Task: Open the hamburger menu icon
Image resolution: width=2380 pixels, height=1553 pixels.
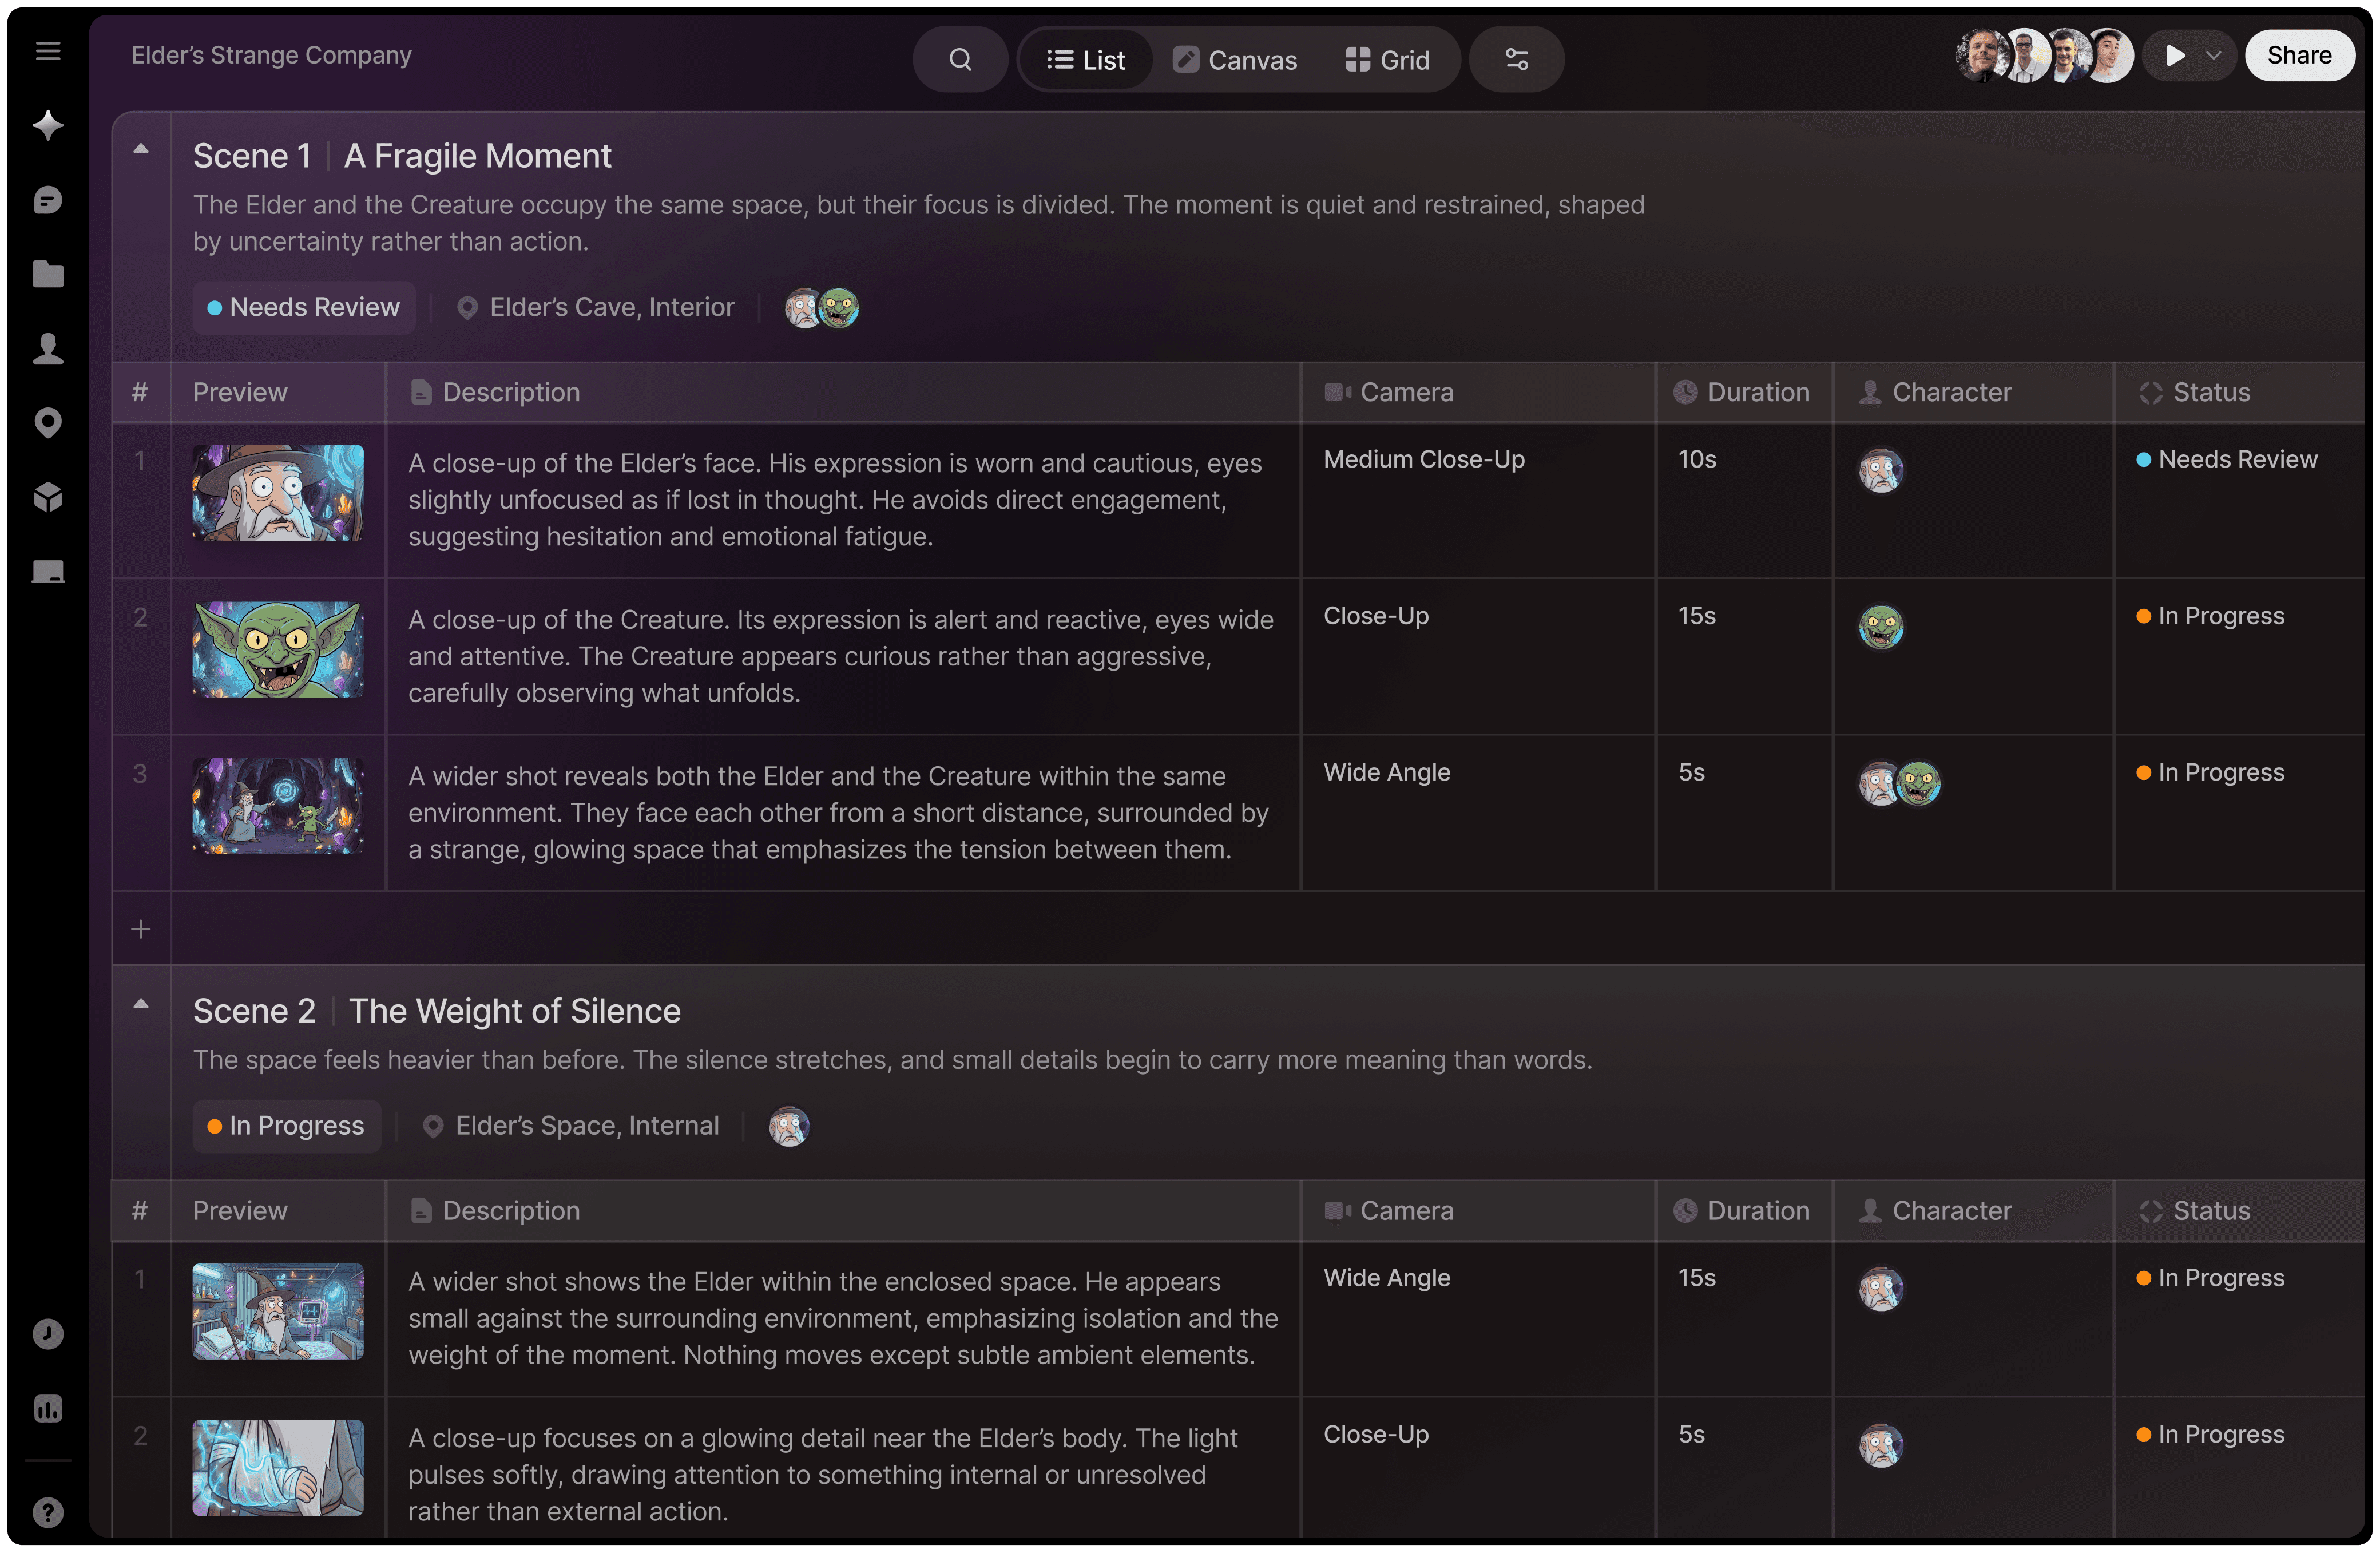Action: click(48, 51)
